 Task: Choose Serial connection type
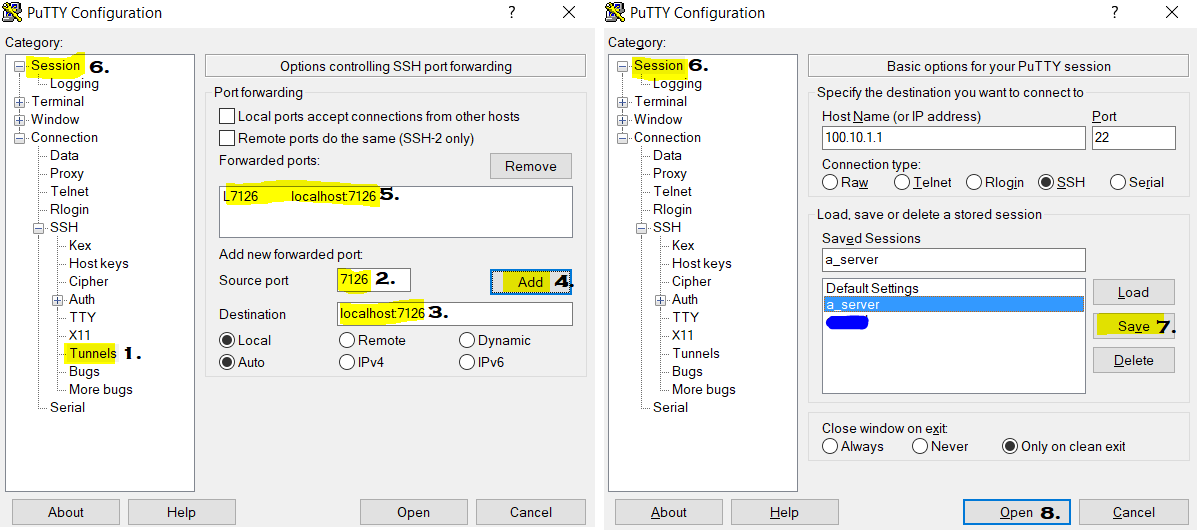pos(1118,183)
